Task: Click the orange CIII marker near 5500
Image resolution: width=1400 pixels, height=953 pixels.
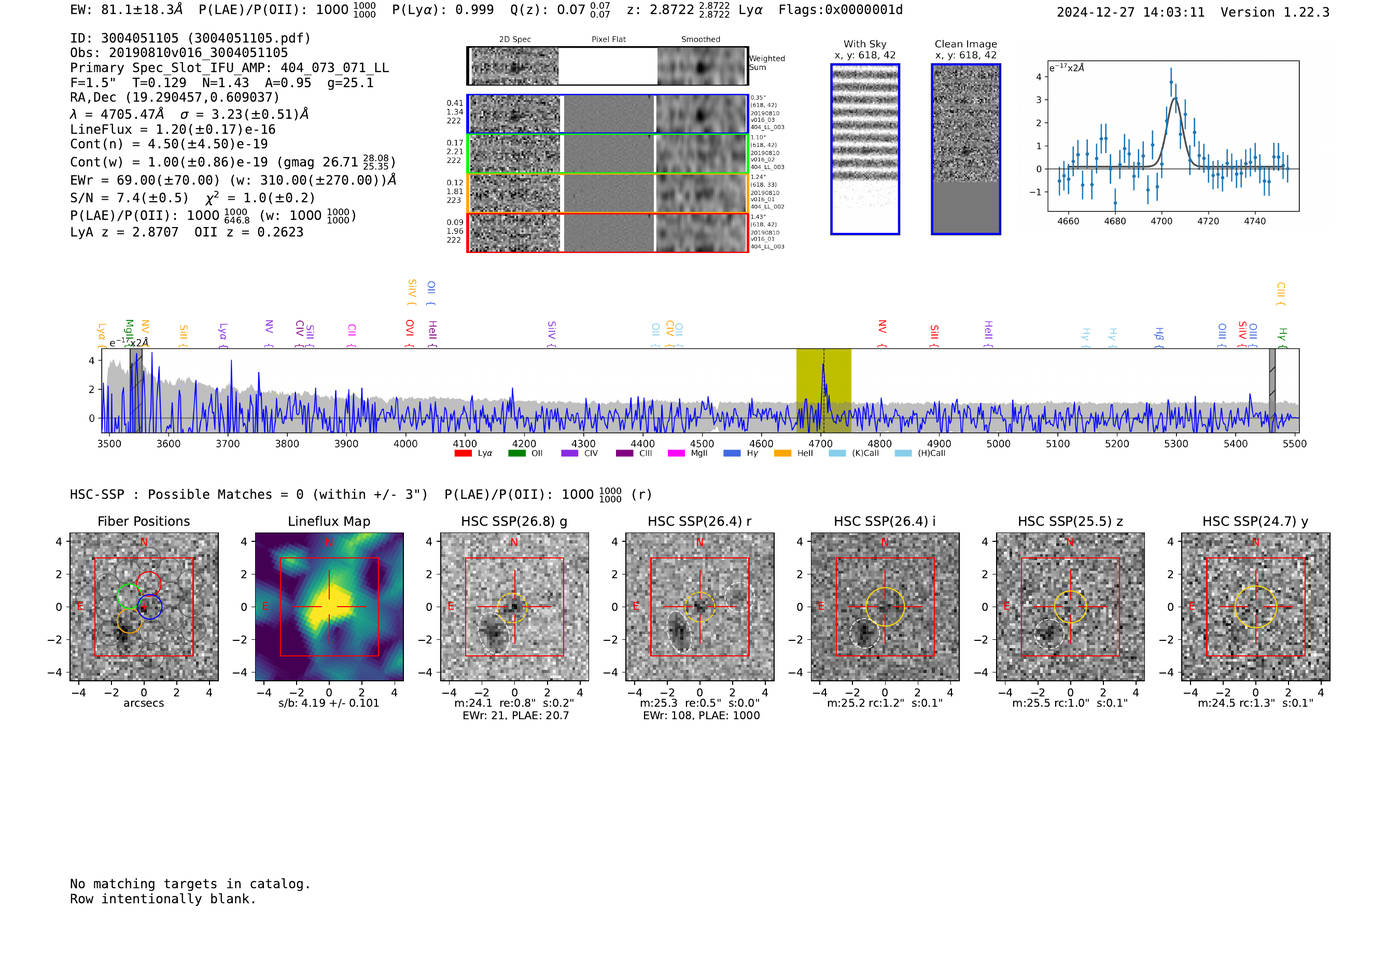Action: pos(1281,294)
